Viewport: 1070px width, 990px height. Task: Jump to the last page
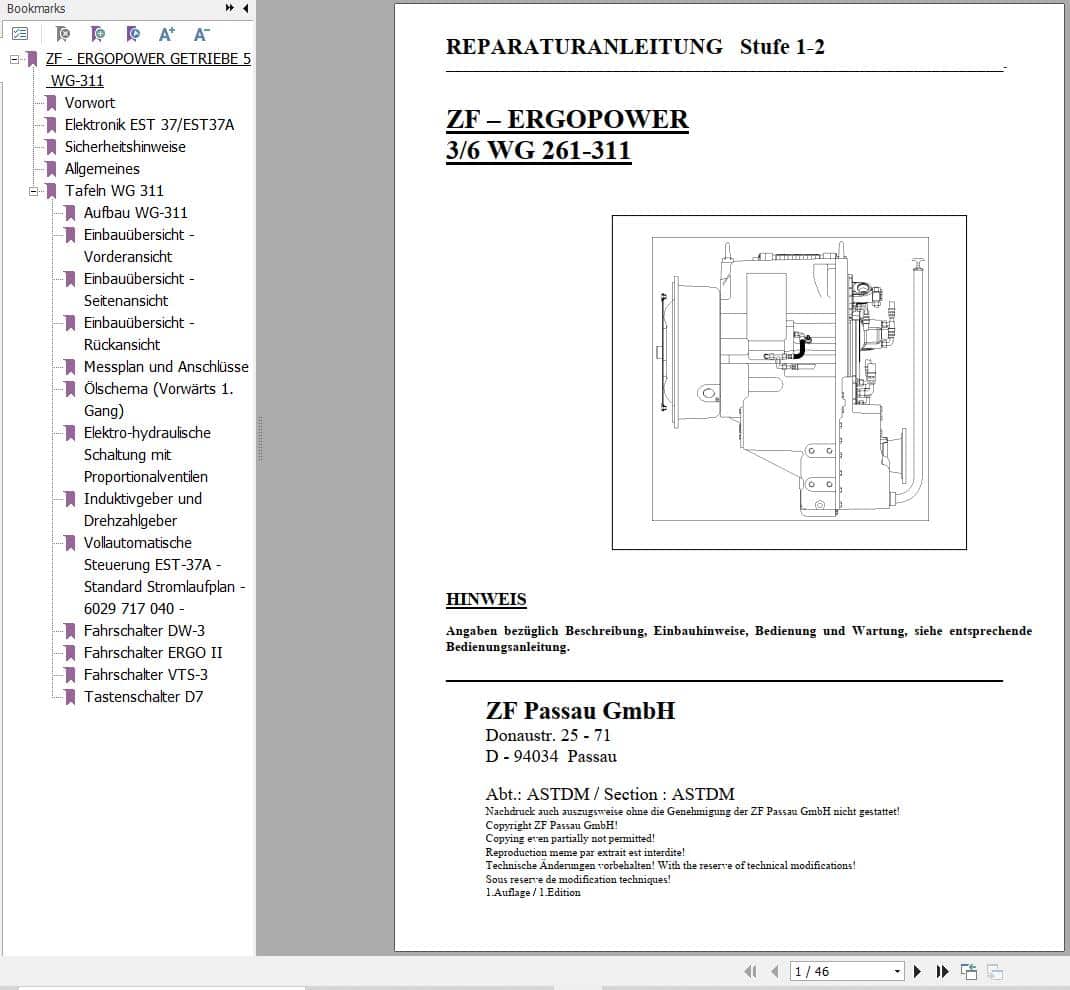(942, 971)
